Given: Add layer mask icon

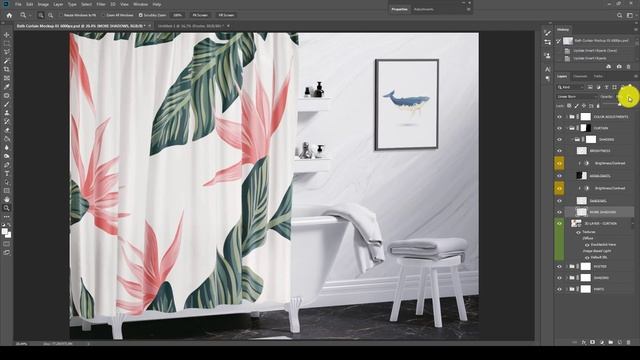Looking at the screenshot, I should [x=593, y=342].
